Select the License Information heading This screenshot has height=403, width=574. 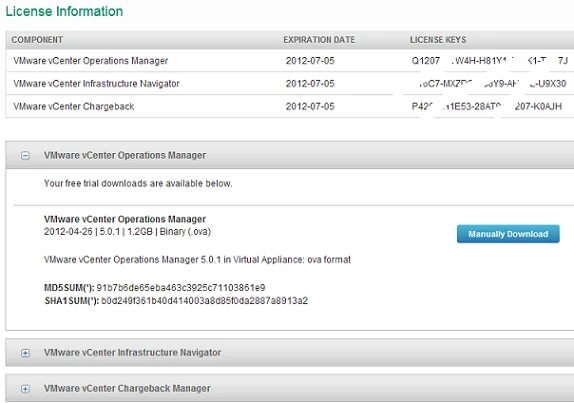[x=64, y=11]
